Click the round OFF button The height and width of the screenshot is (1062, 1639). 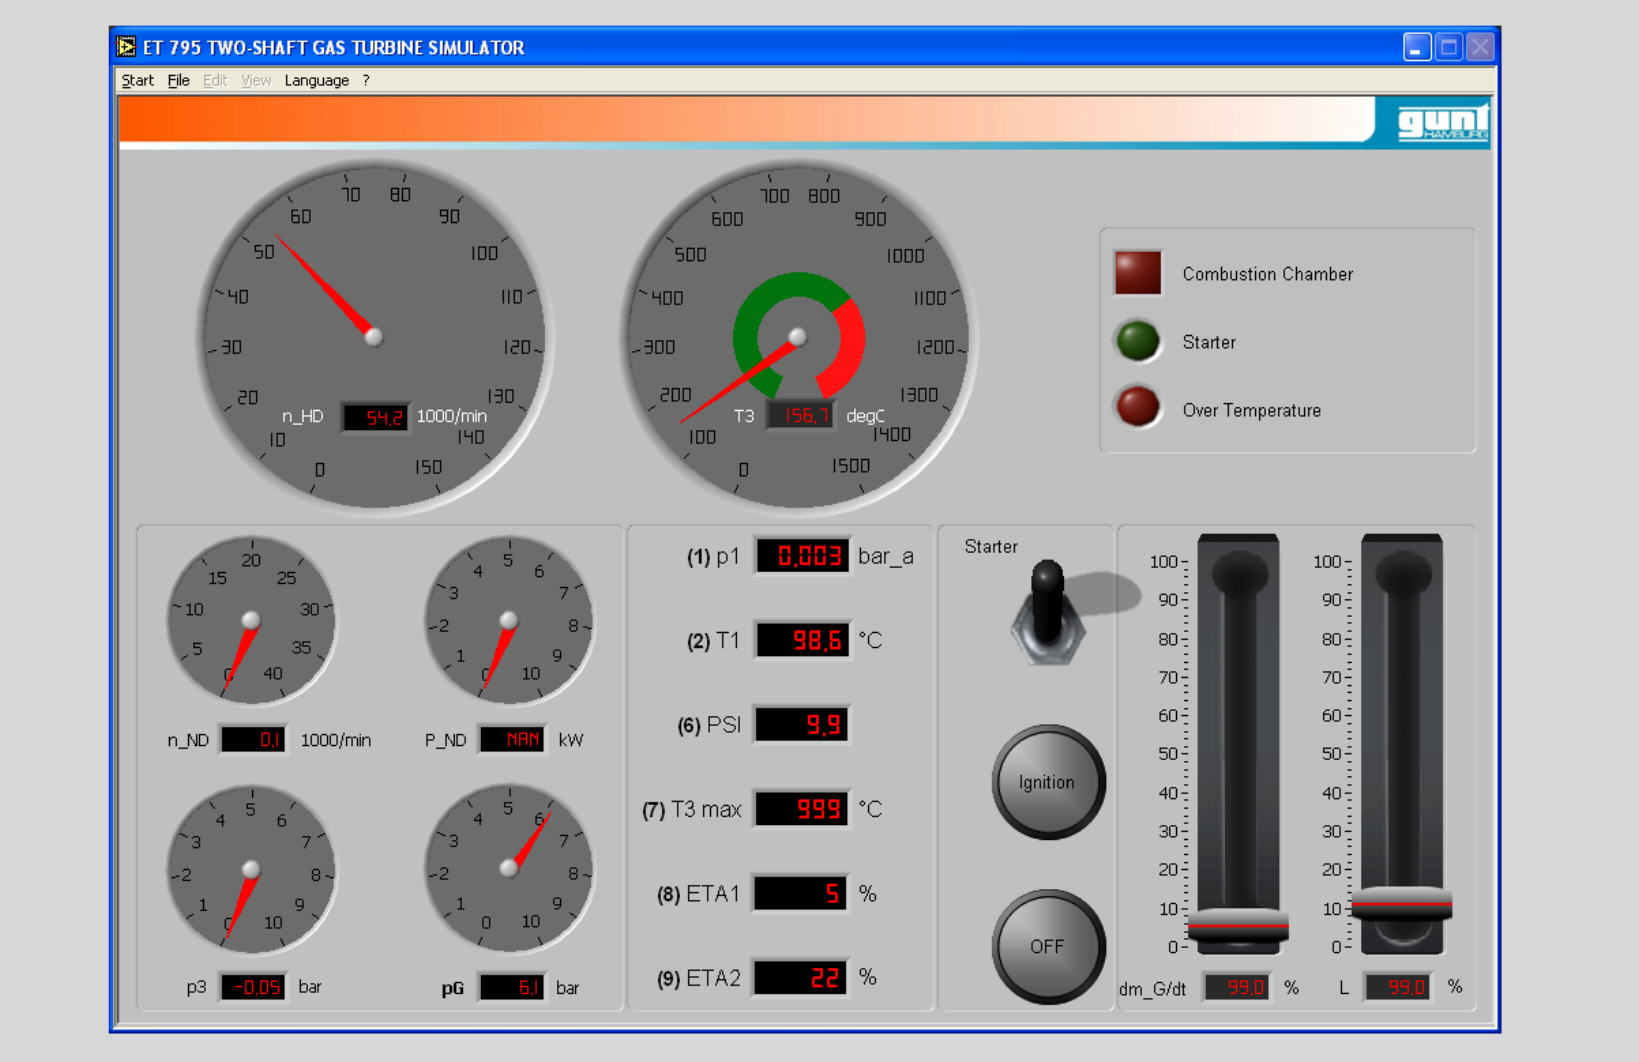point(1047,946)
